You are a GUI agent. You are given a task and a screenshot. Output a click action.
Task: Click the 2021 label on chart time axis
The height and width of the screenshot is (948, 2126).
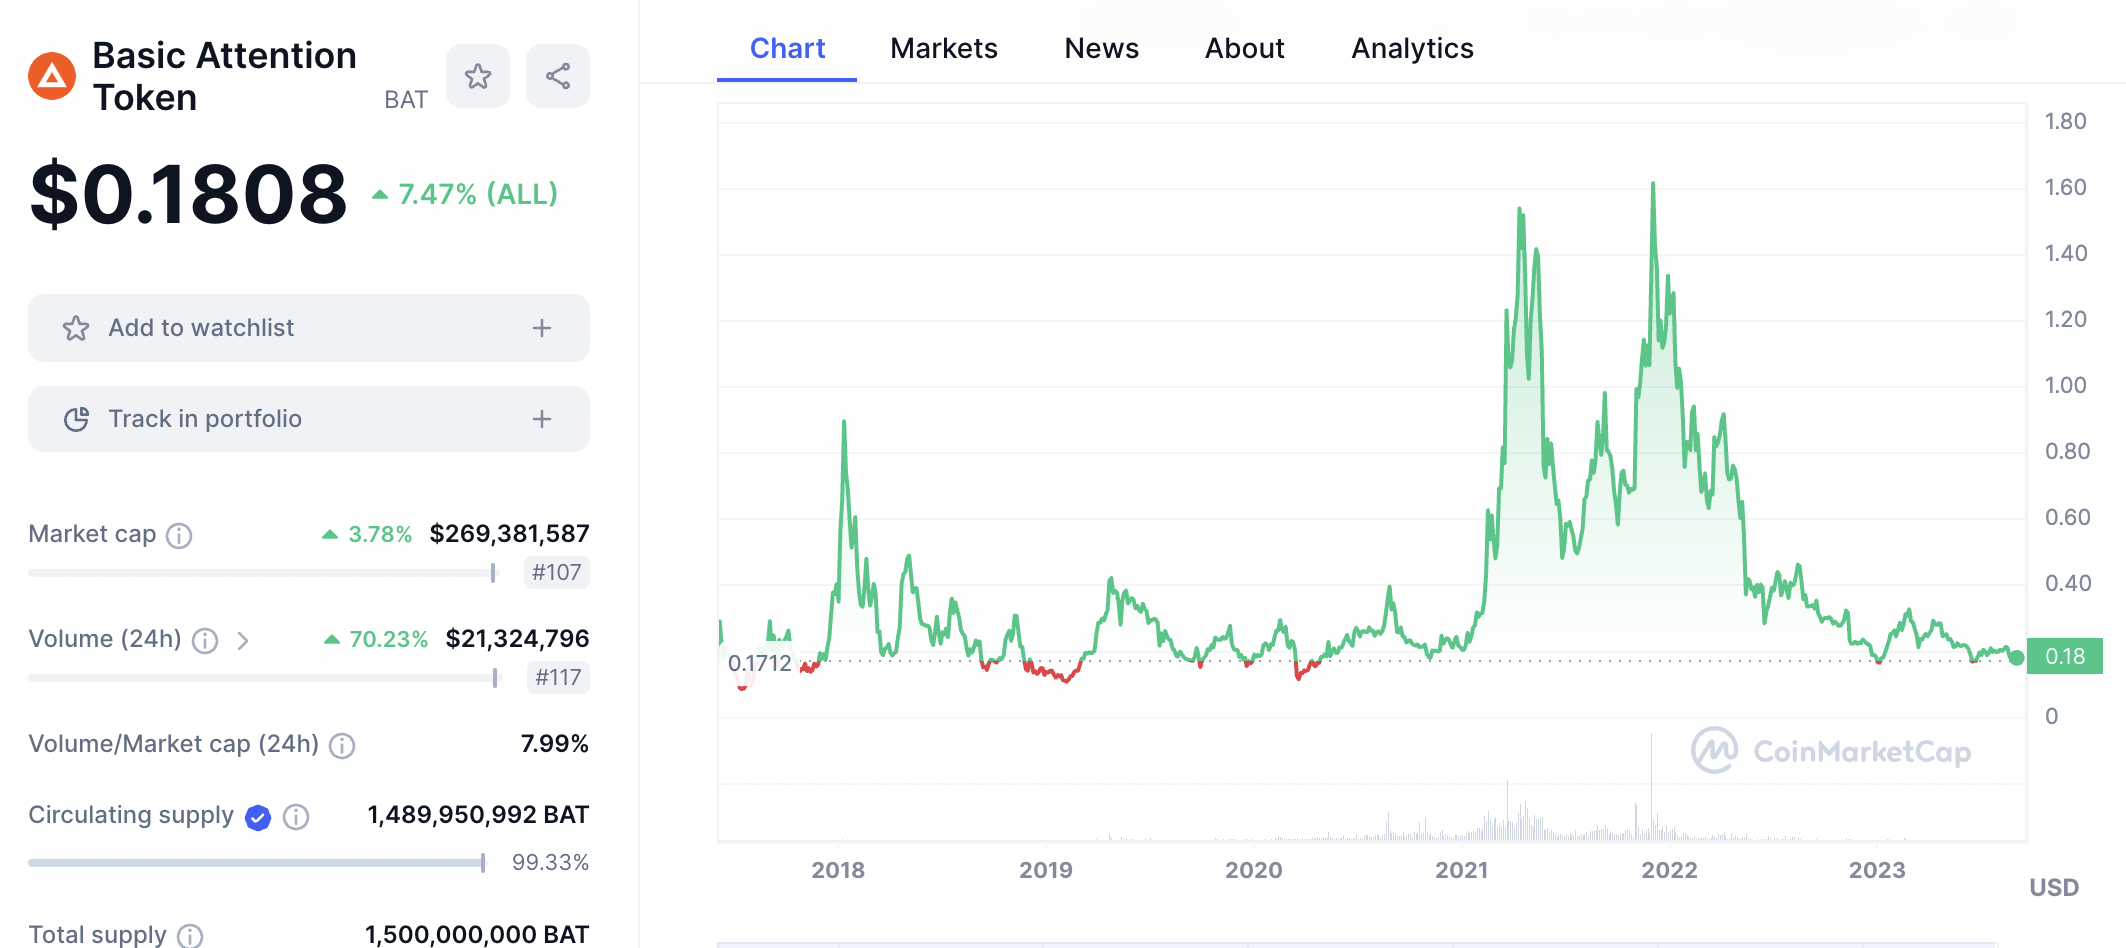tap(1461, 871)
